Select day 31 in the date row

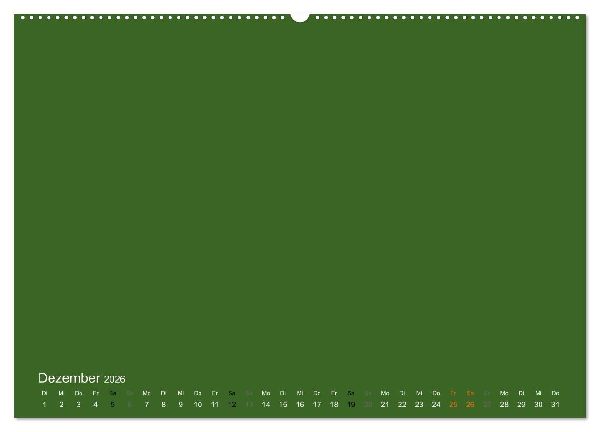click(556, 404)
